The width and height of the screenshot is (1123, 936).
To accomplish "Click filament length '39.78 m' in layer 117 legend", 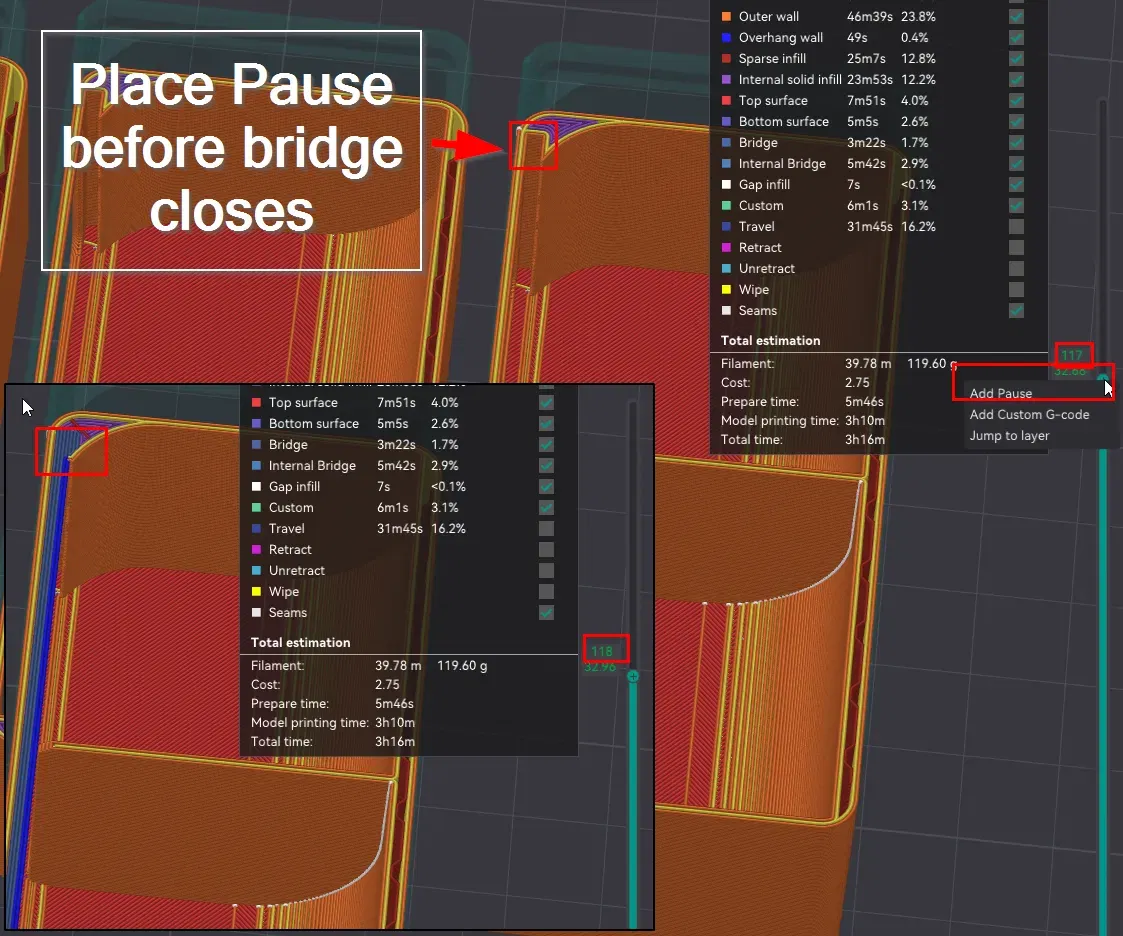I will click(868, 363).
